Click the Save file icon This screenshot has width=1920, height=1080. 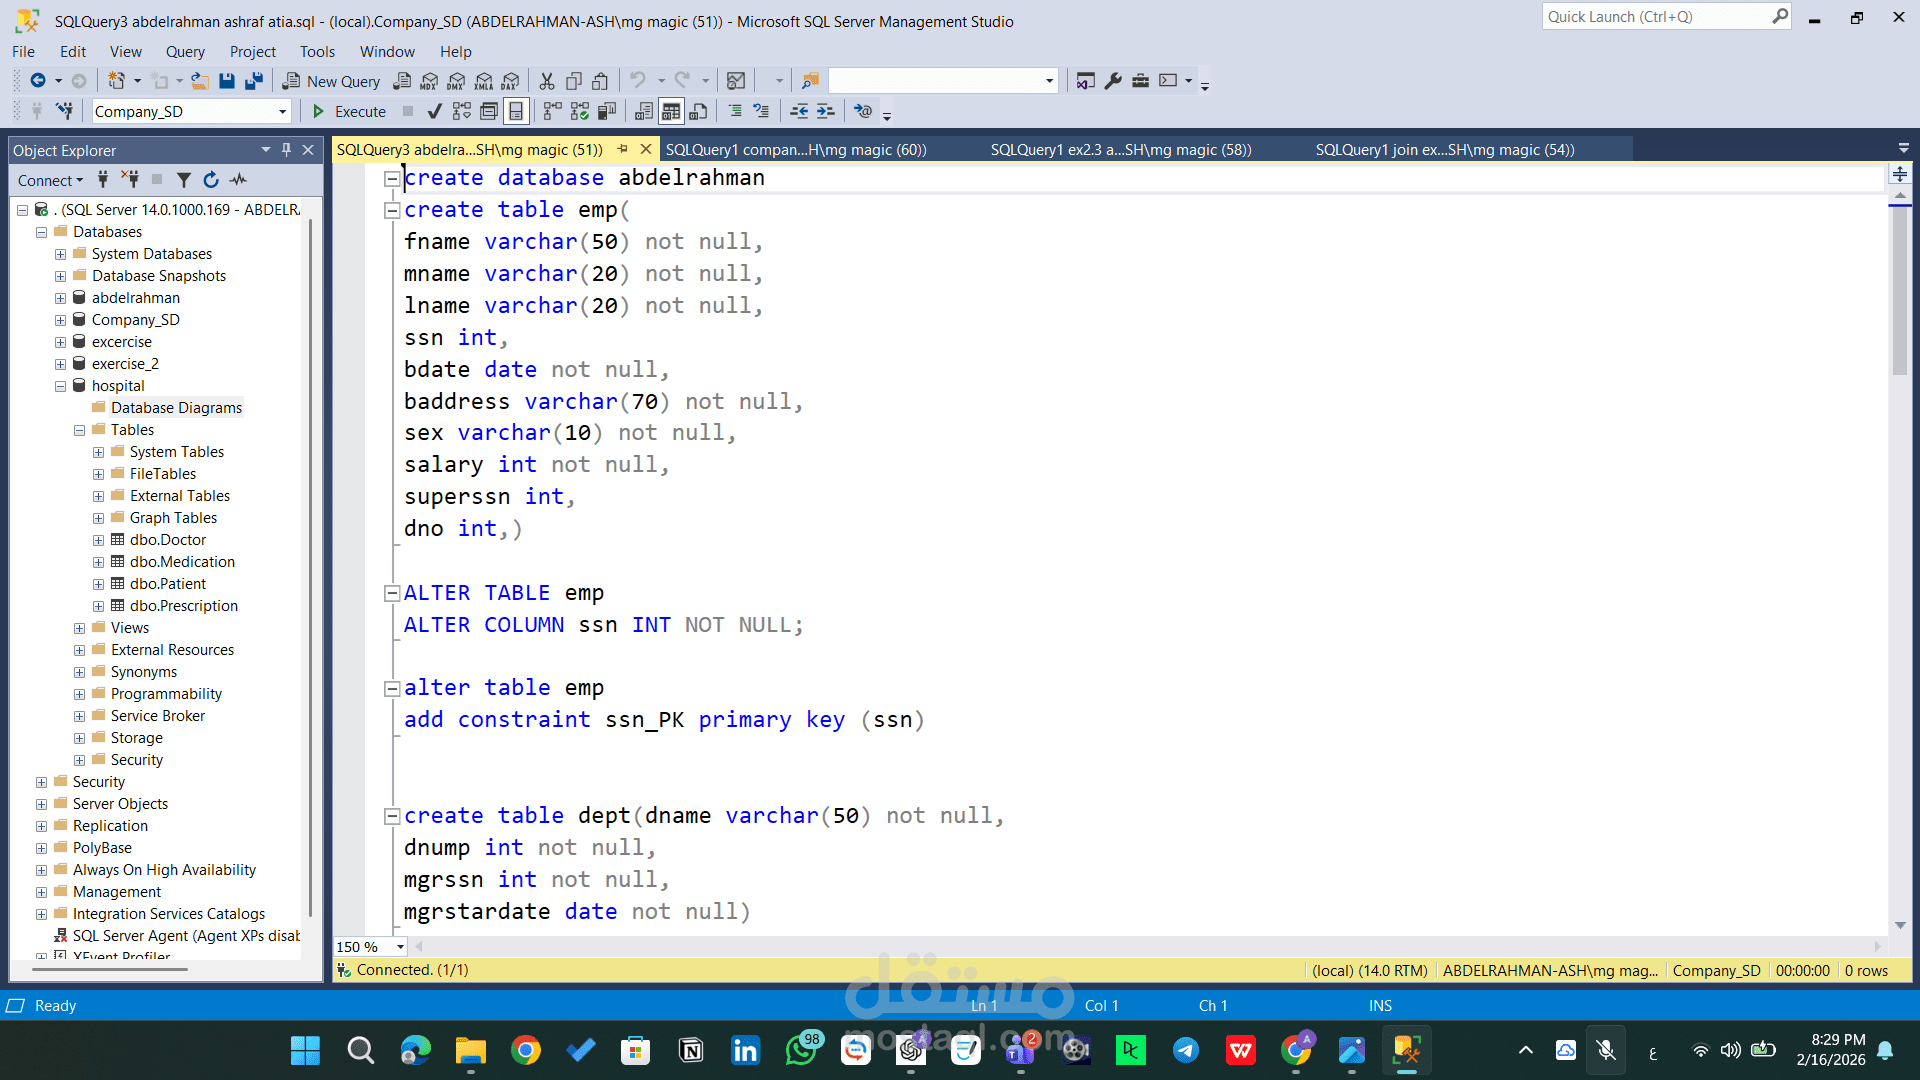point(227,81)
